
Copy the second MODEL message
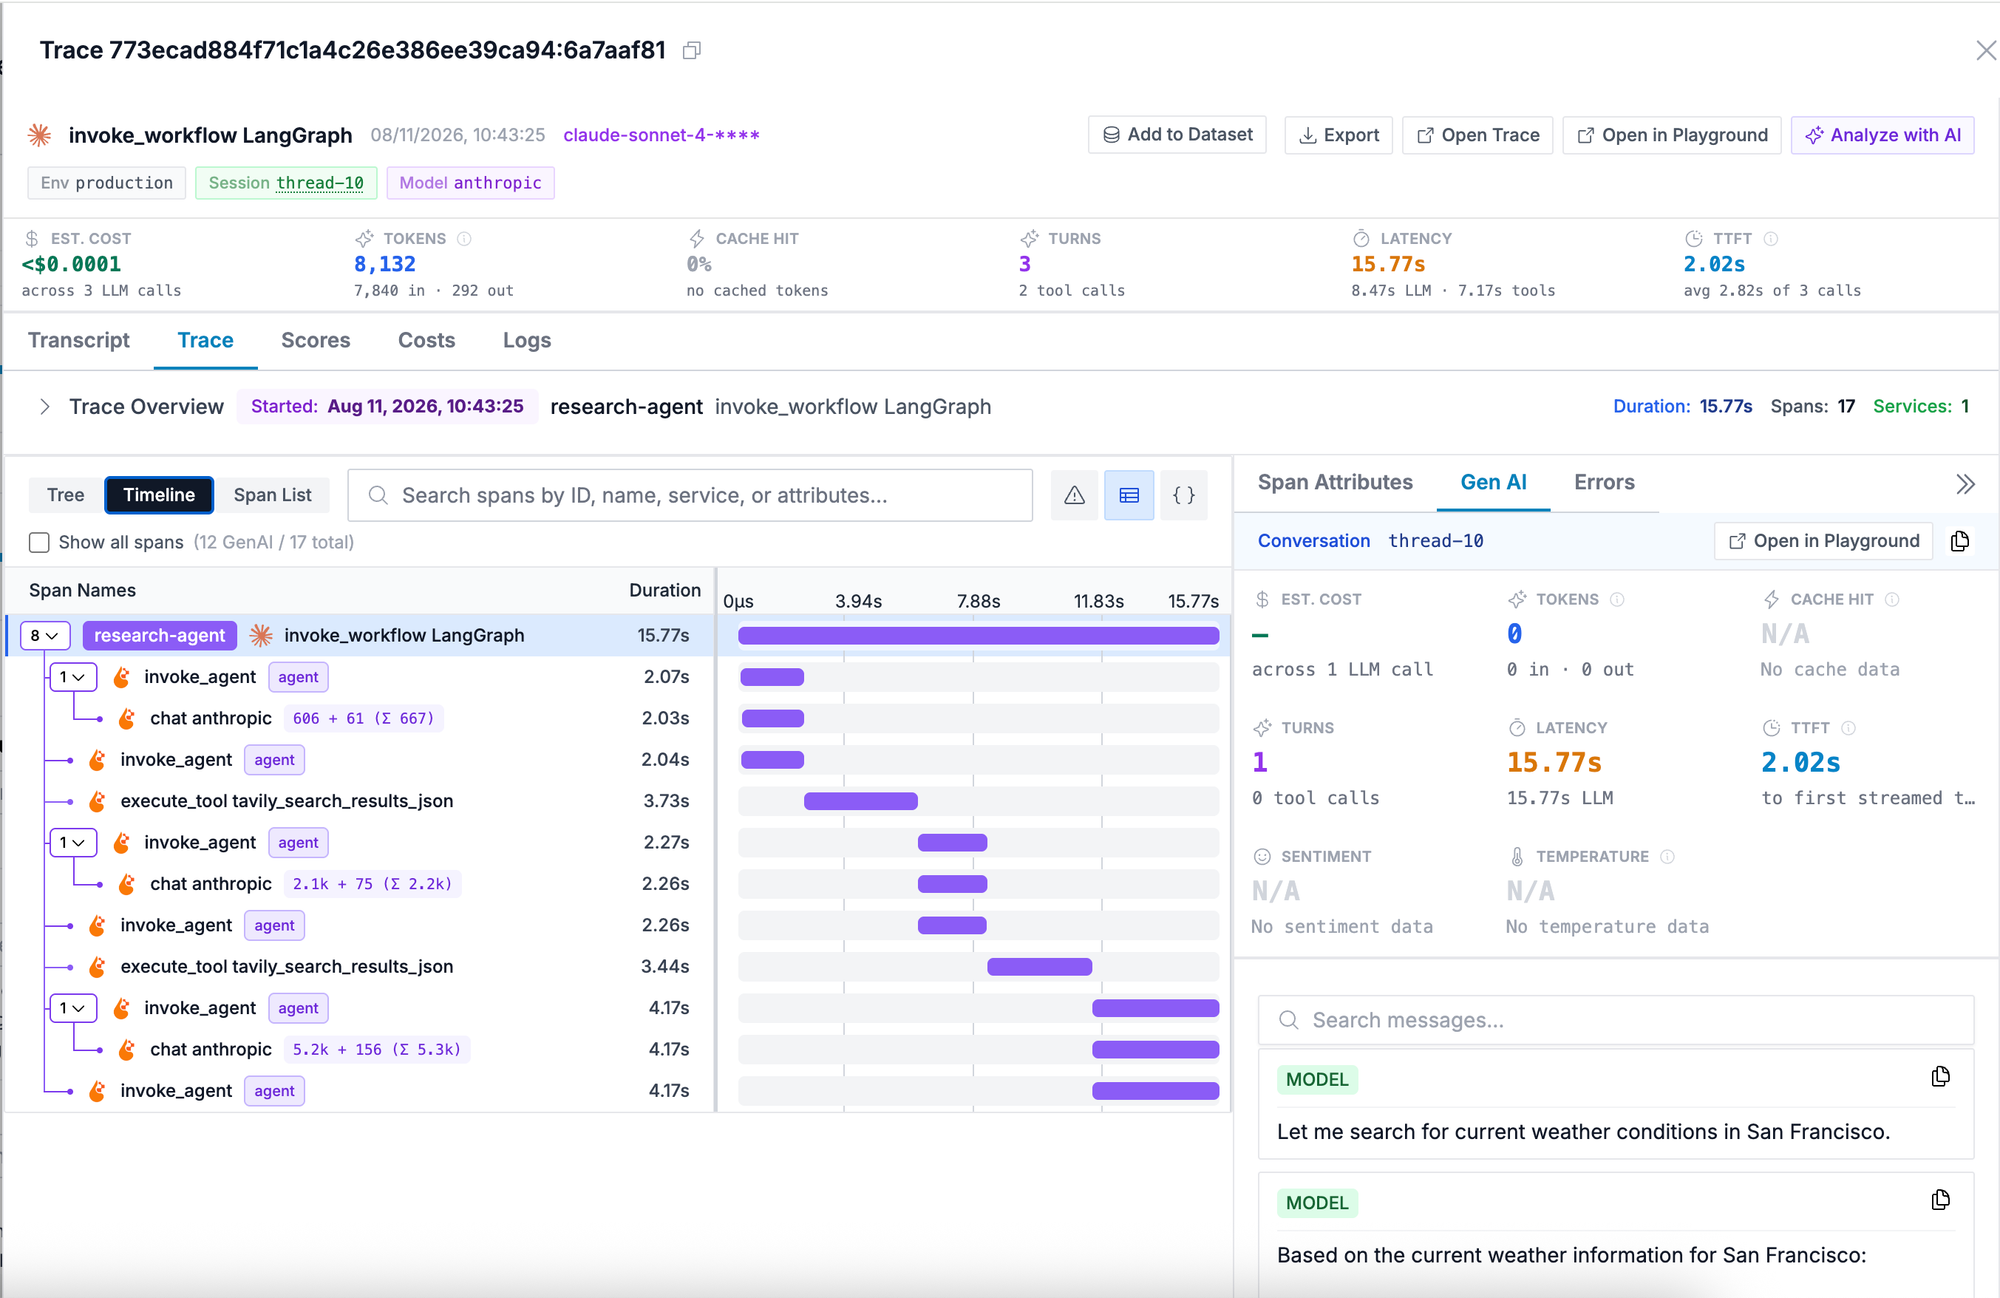[1940, 1200]
